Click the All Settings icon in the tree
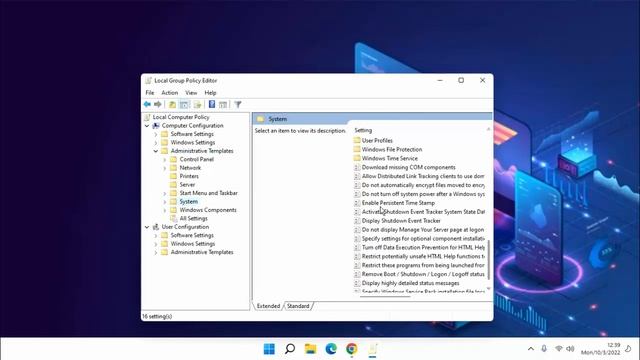 pyautogui.click(x=173, y=218)
